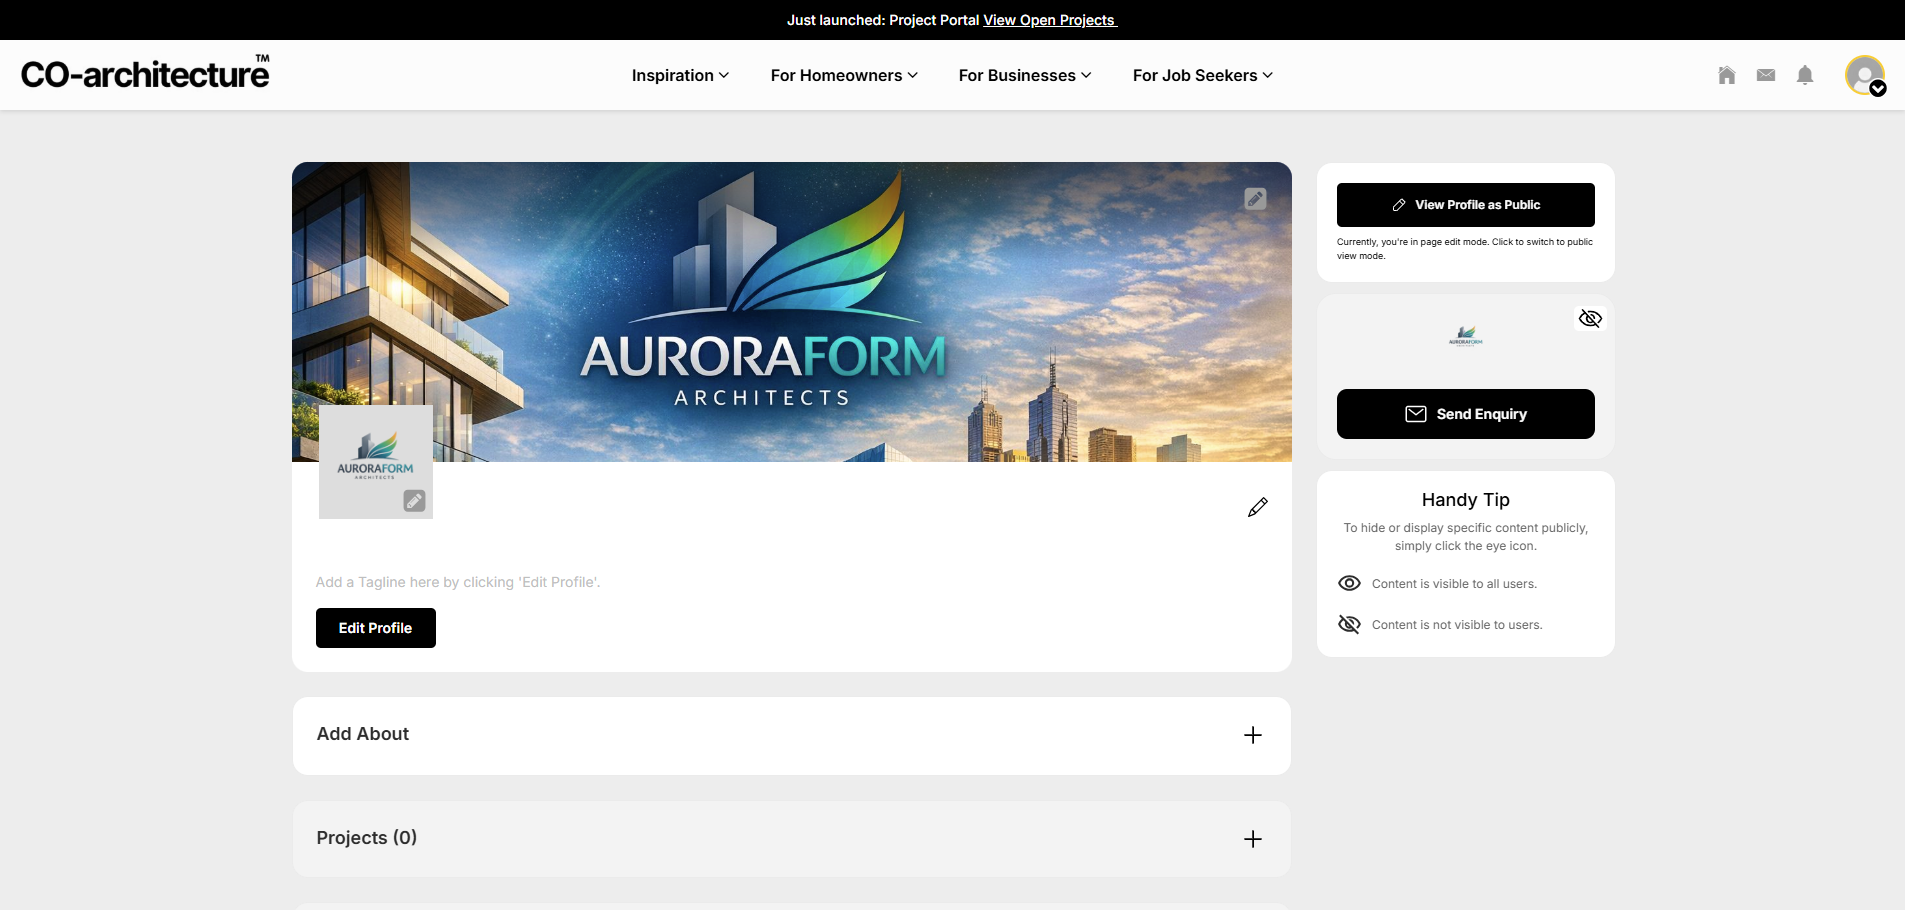Image resolution: width=1905 pixels, height=910 pixels.
Task: Open Inspiration dropdown menu
Action: point(680,75)
